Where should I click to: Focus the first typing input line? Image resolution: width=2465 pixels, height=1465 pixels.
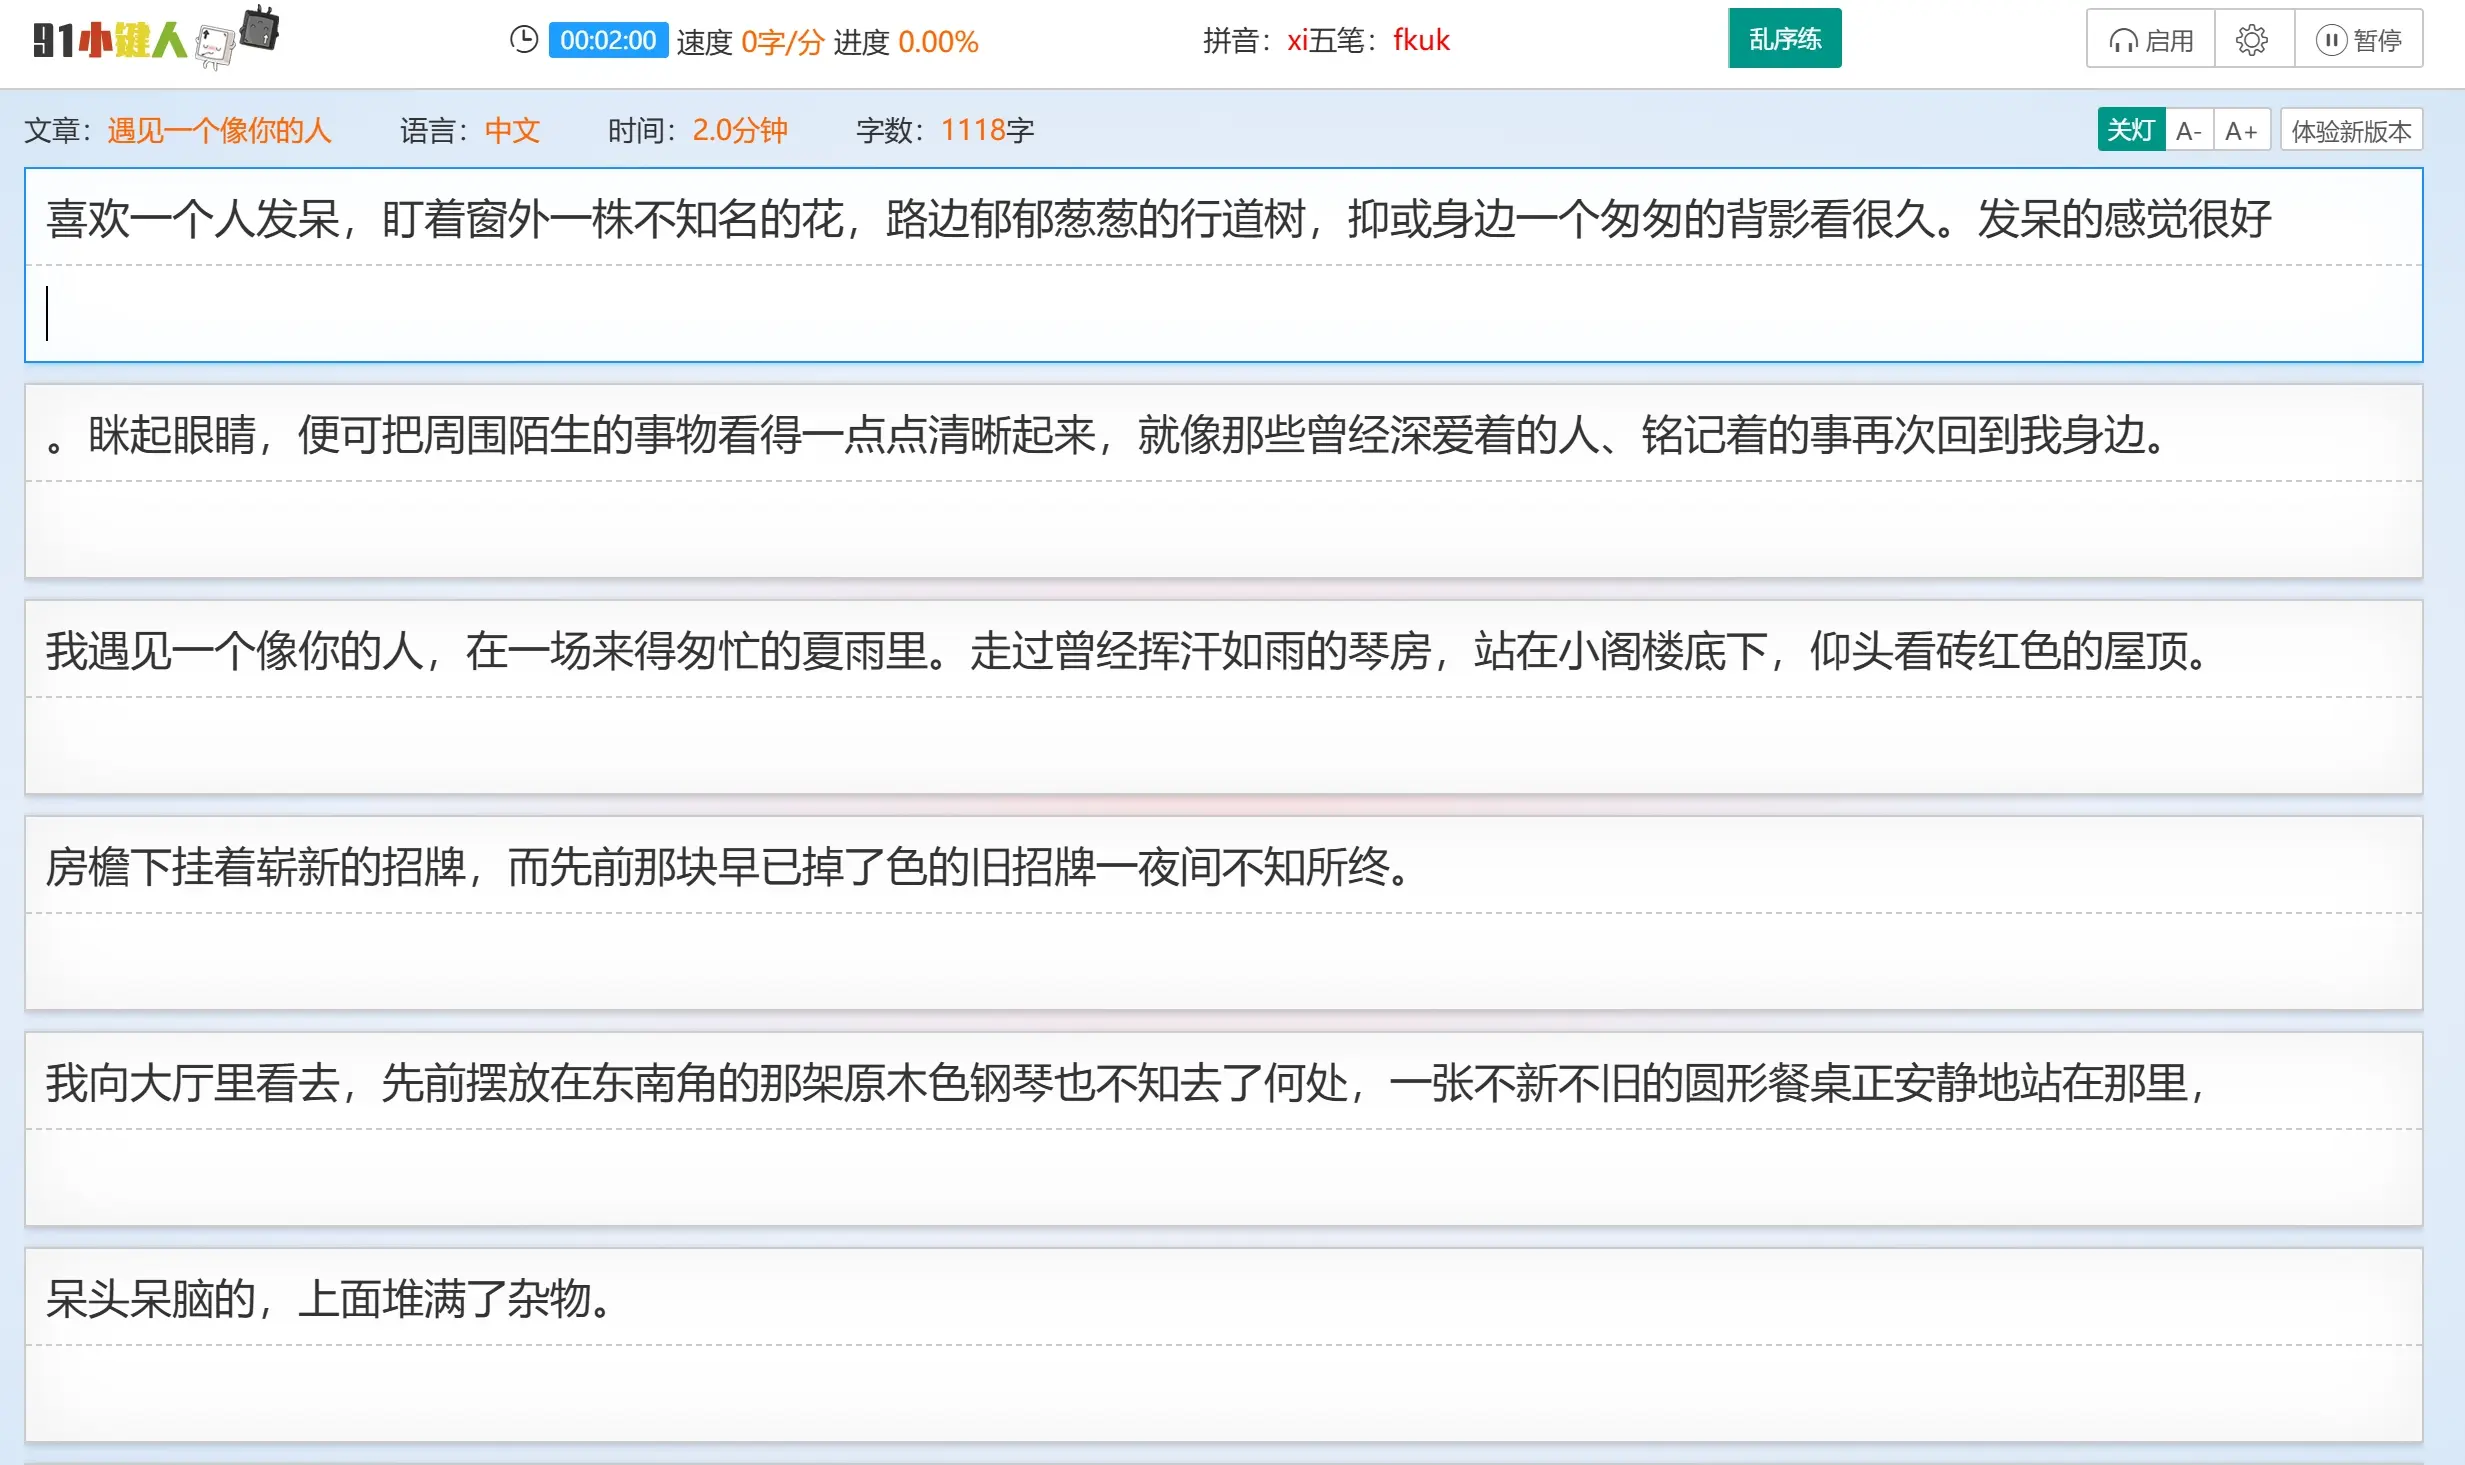pos(1222,313)
